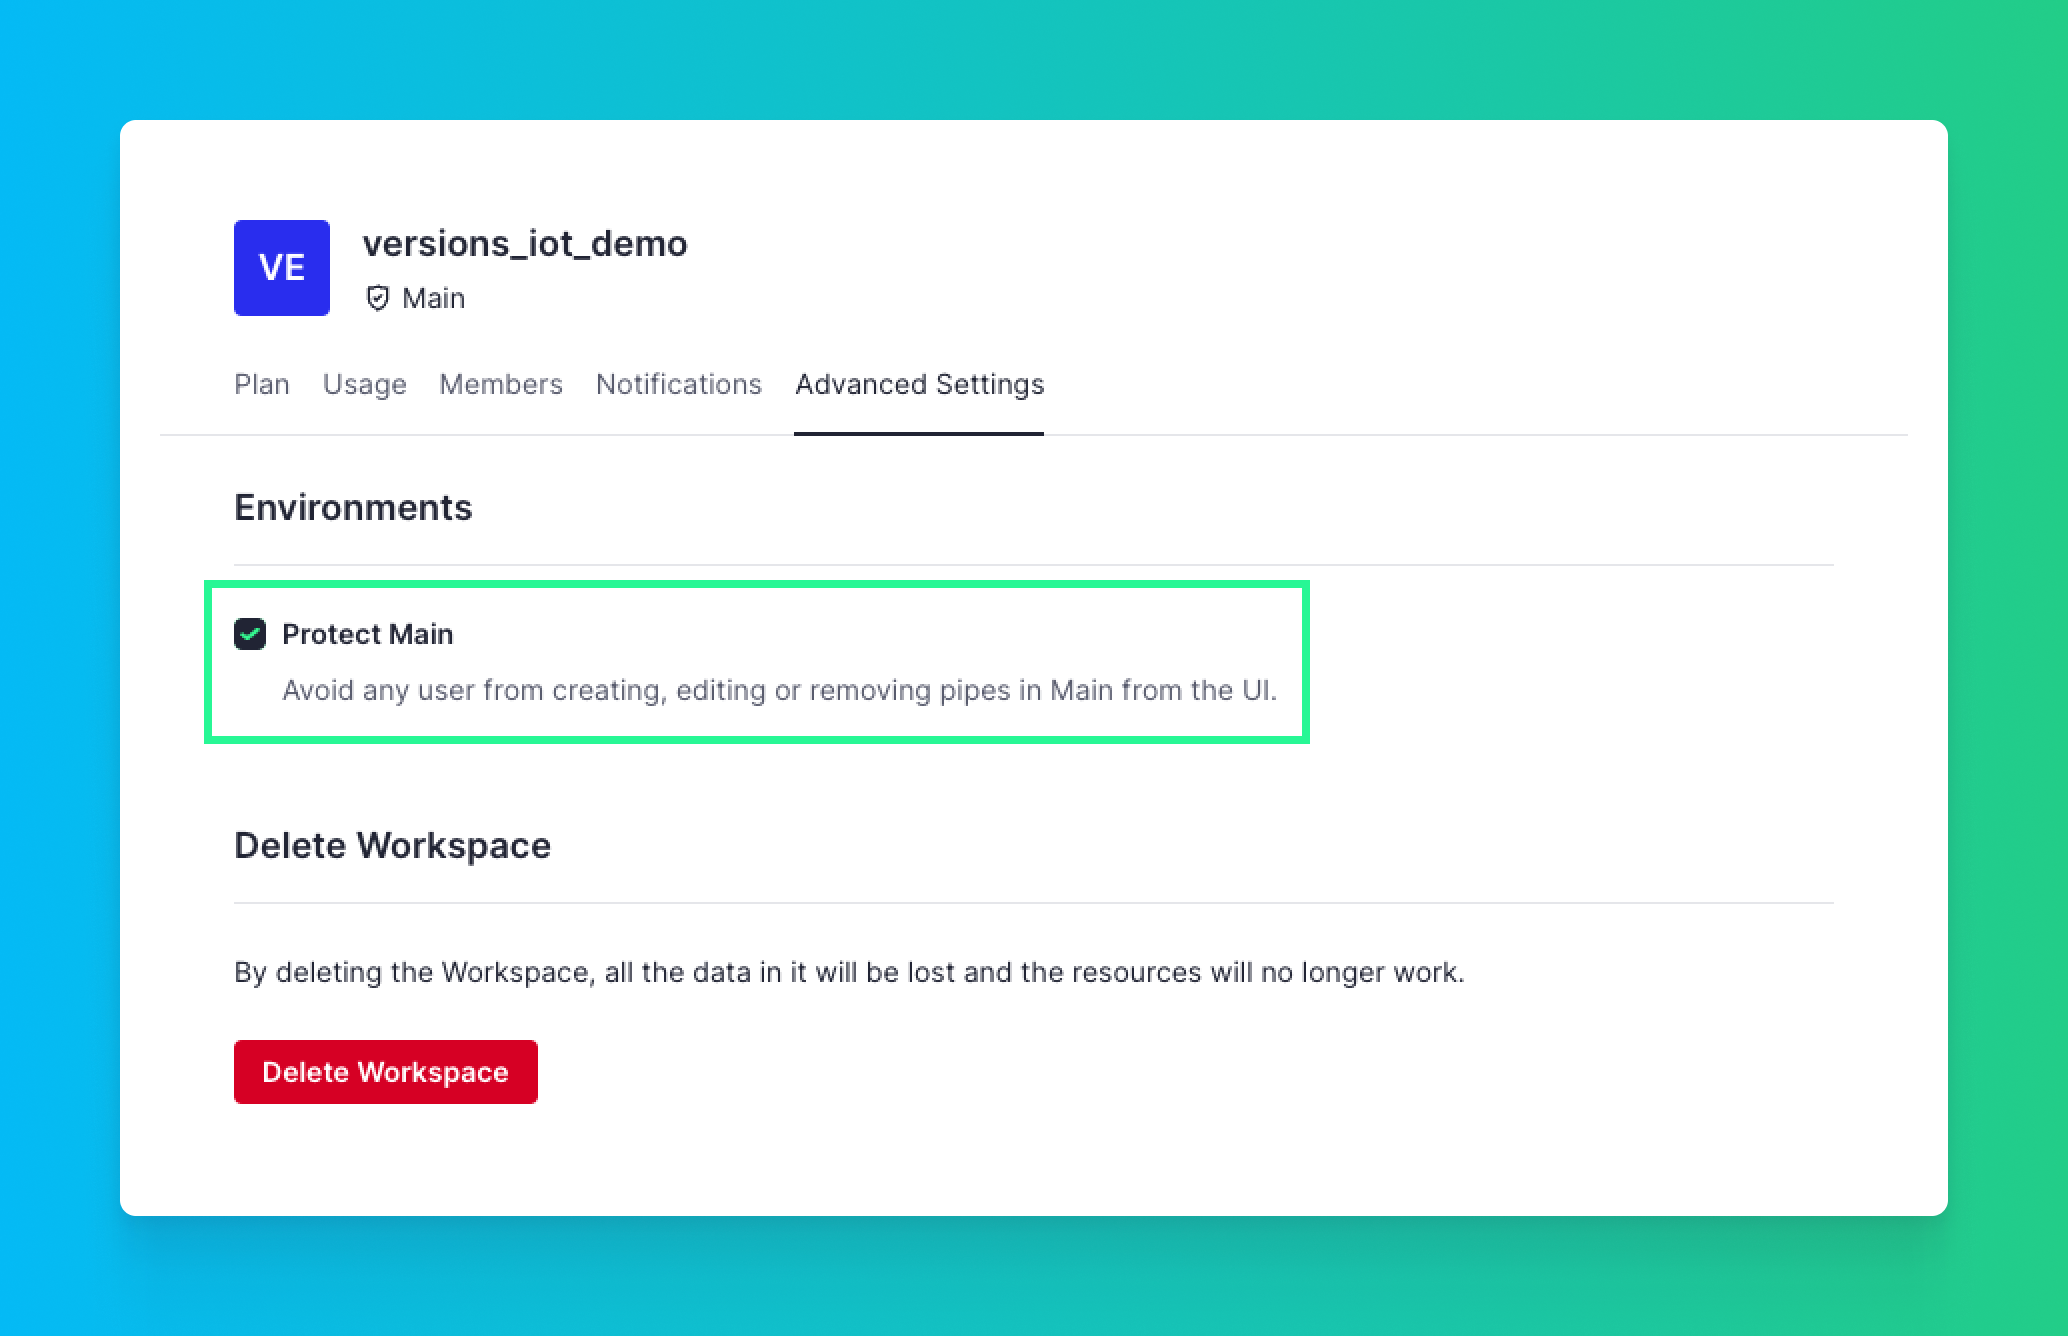Click the shield icon beside Main
This screenshot has width=2068, height=1336.
pyautogui.click(x=377, y=298)
